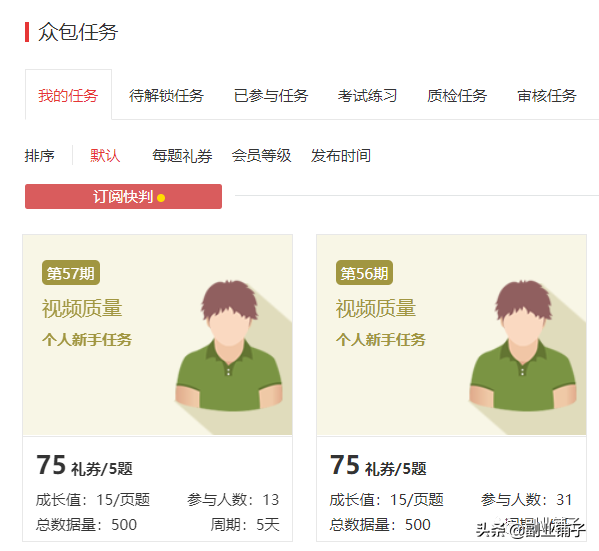Viewport: 599px width, 551px height.
Task: Click 75 礼券/5题 under 第57期 card
Action: pos(84,466)
